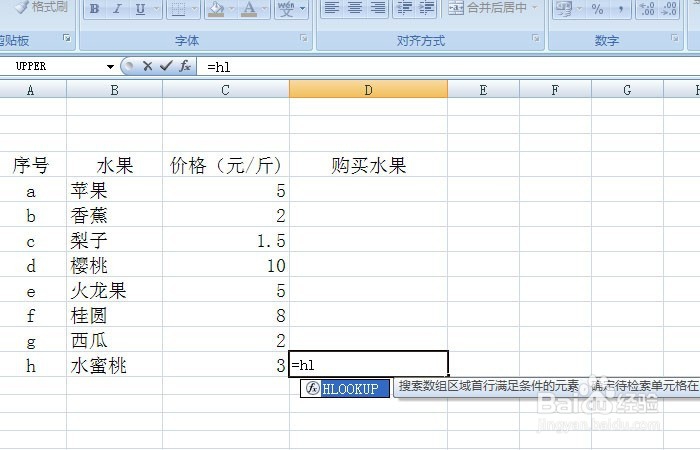Viewport: 700px width, 450px height.
Task: Select highlighted column D header
Action: pyautogui.click(x=368, y=90)
